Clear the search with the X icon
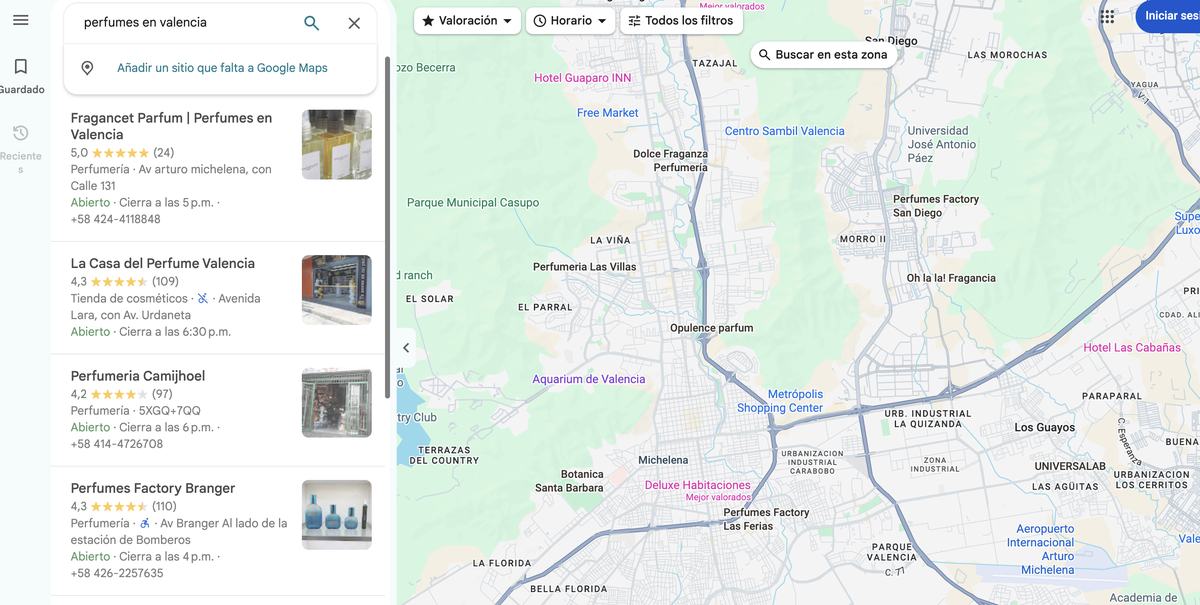This screenshot has width=1200, height=605. pos(354,23)
